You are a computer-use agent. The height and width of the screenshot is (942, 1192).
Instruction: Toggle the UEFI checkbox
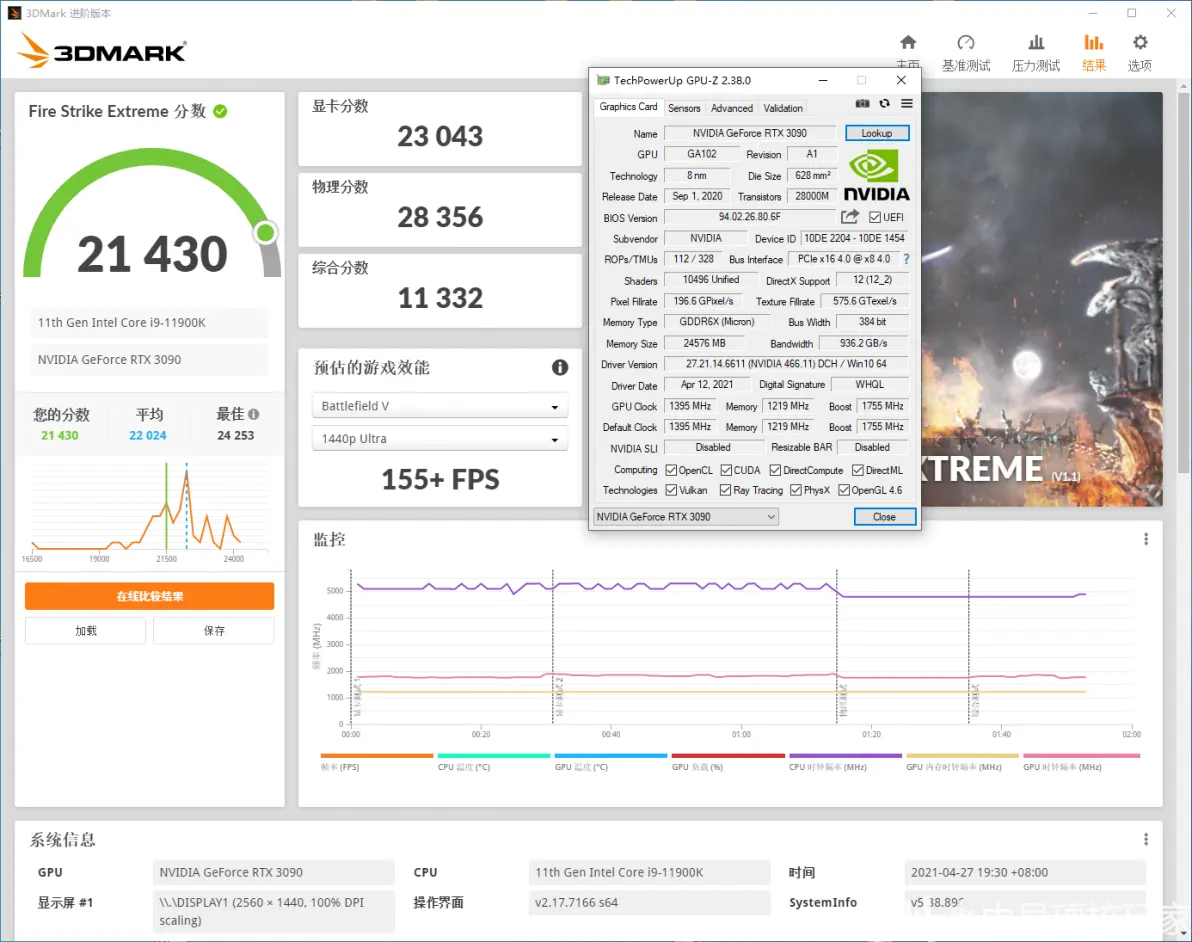pos(875,217)
